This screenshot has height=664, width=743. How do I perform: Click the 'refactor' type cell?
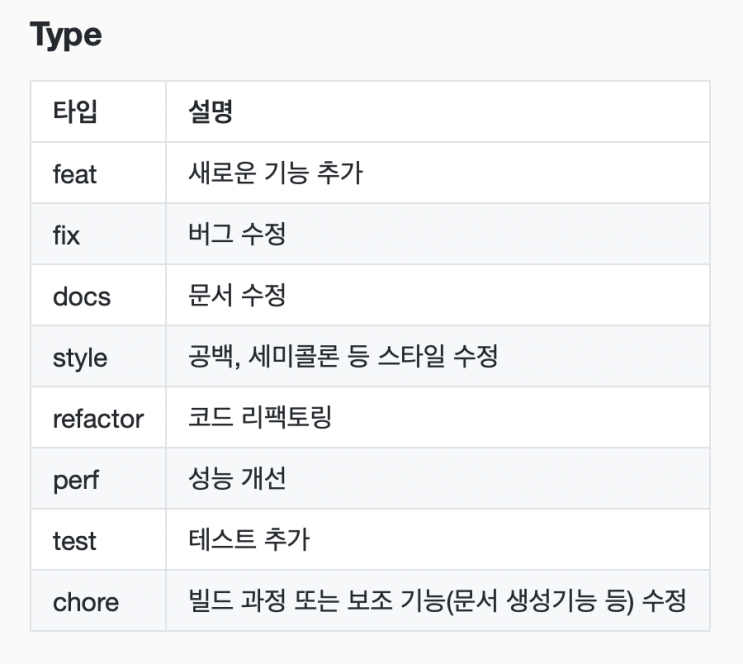(98, 418)
